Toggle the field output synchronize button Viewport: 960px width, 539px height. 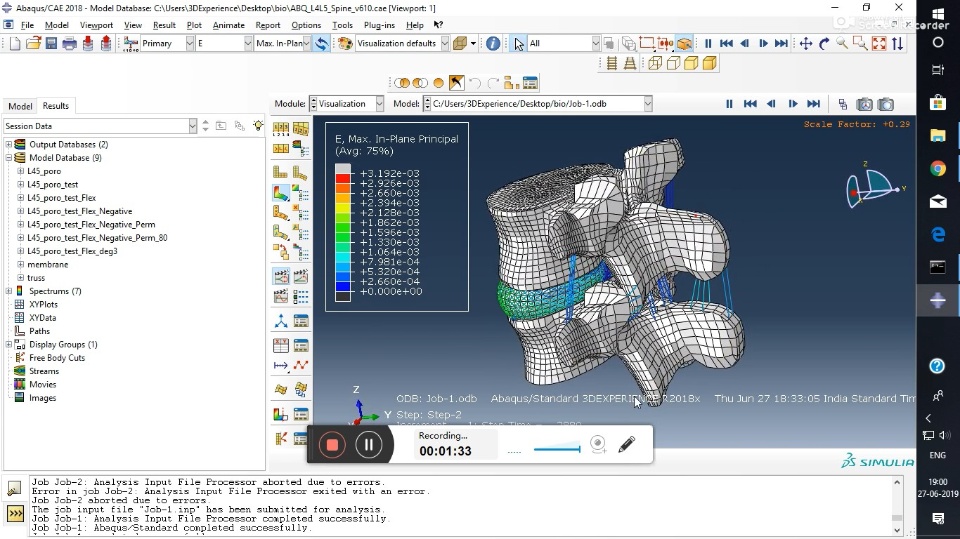[x=321, y=43]
